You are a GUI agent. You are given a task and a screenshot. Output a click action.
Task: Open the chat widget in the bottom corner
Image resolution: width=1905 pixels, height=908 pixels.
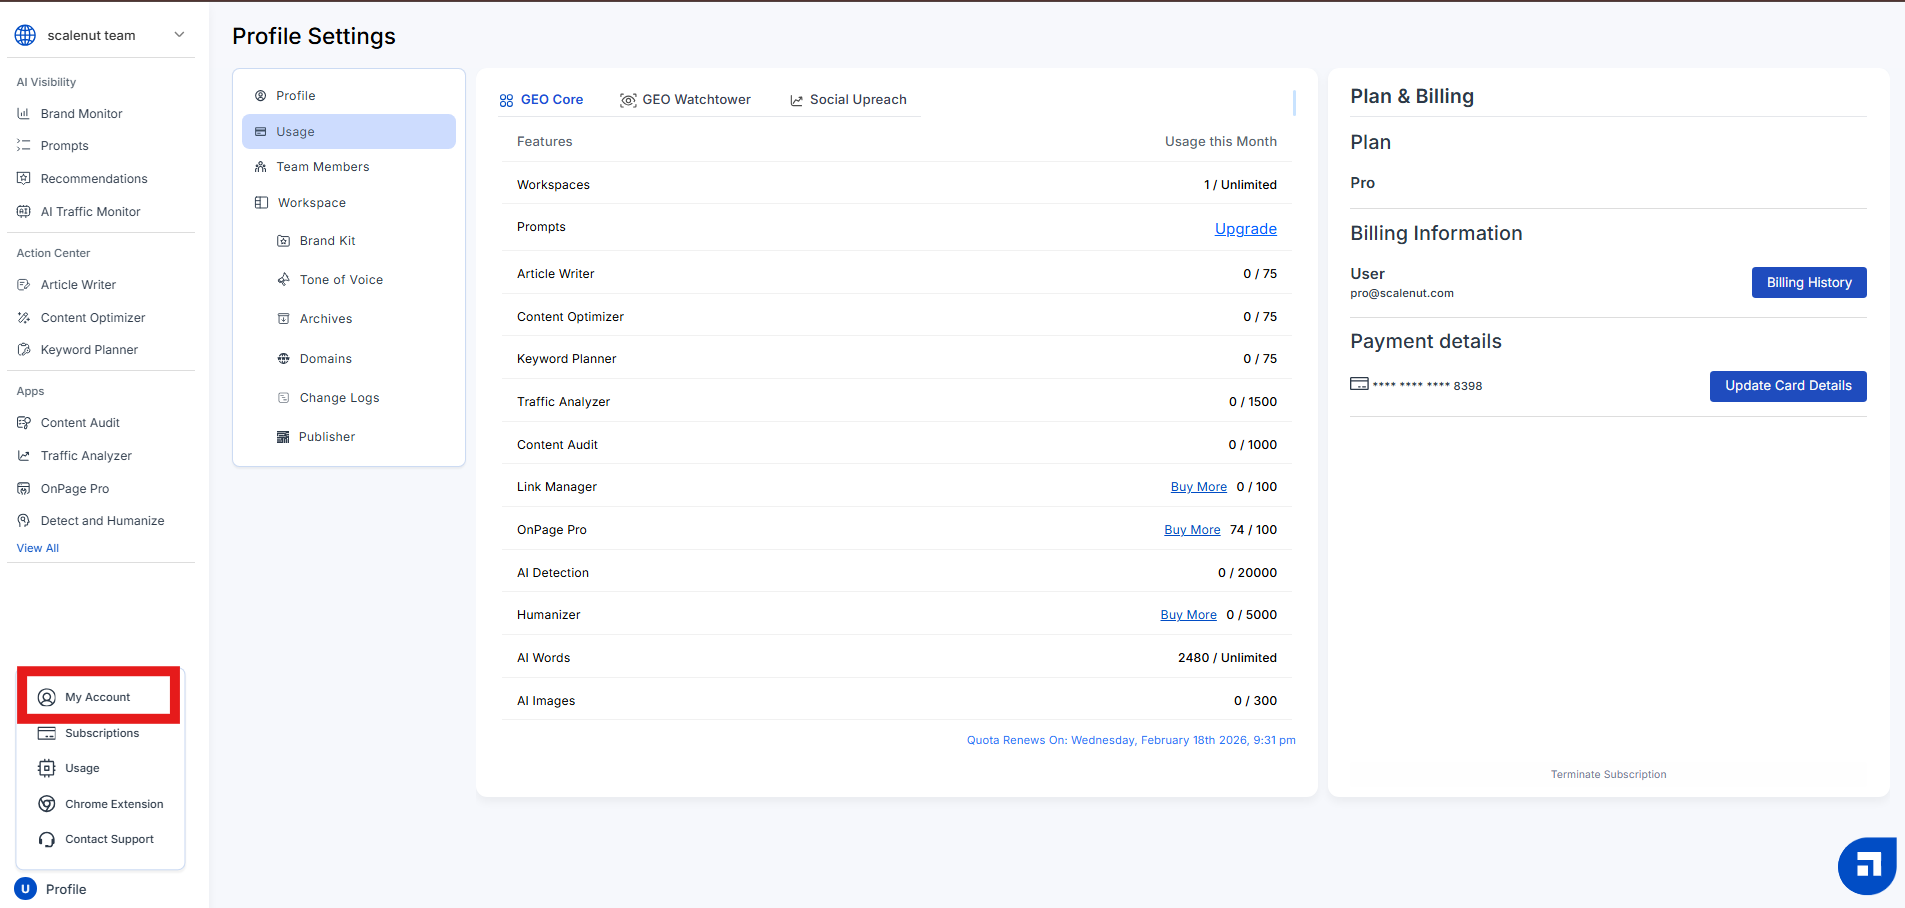[1866, 865]
